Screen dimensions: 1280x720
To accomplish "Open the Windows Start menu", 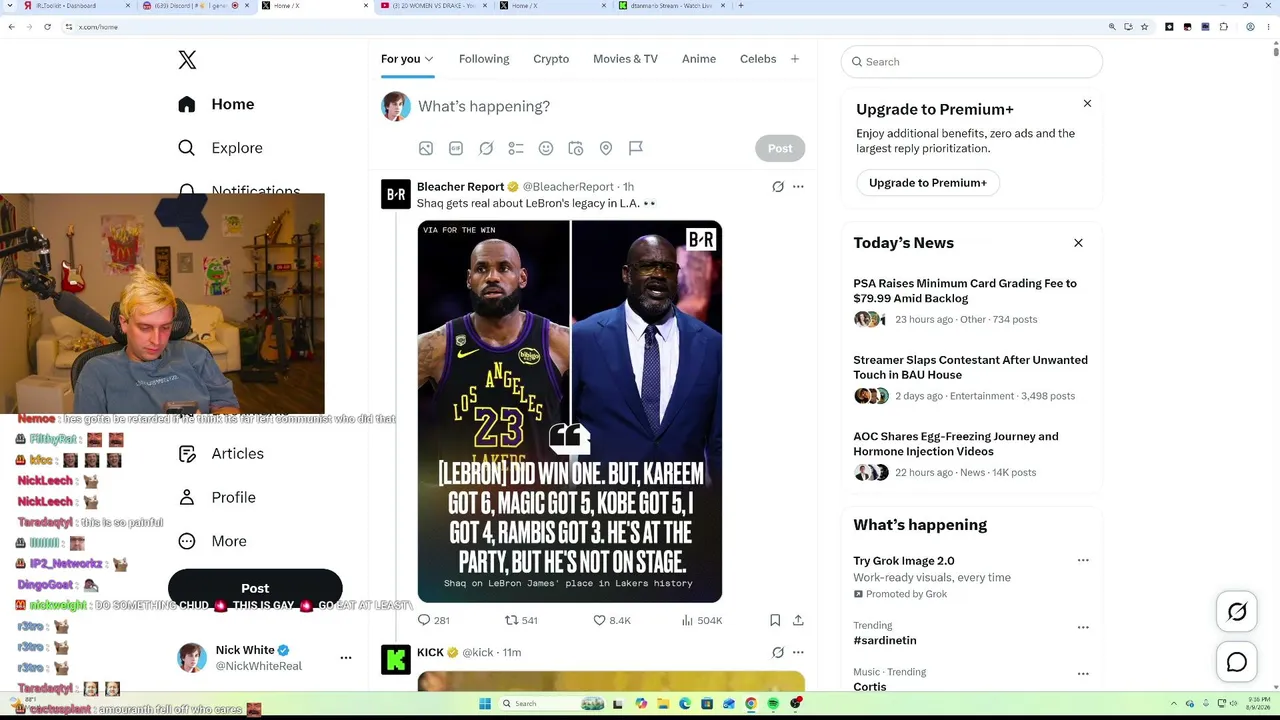I will click(485, 704).
